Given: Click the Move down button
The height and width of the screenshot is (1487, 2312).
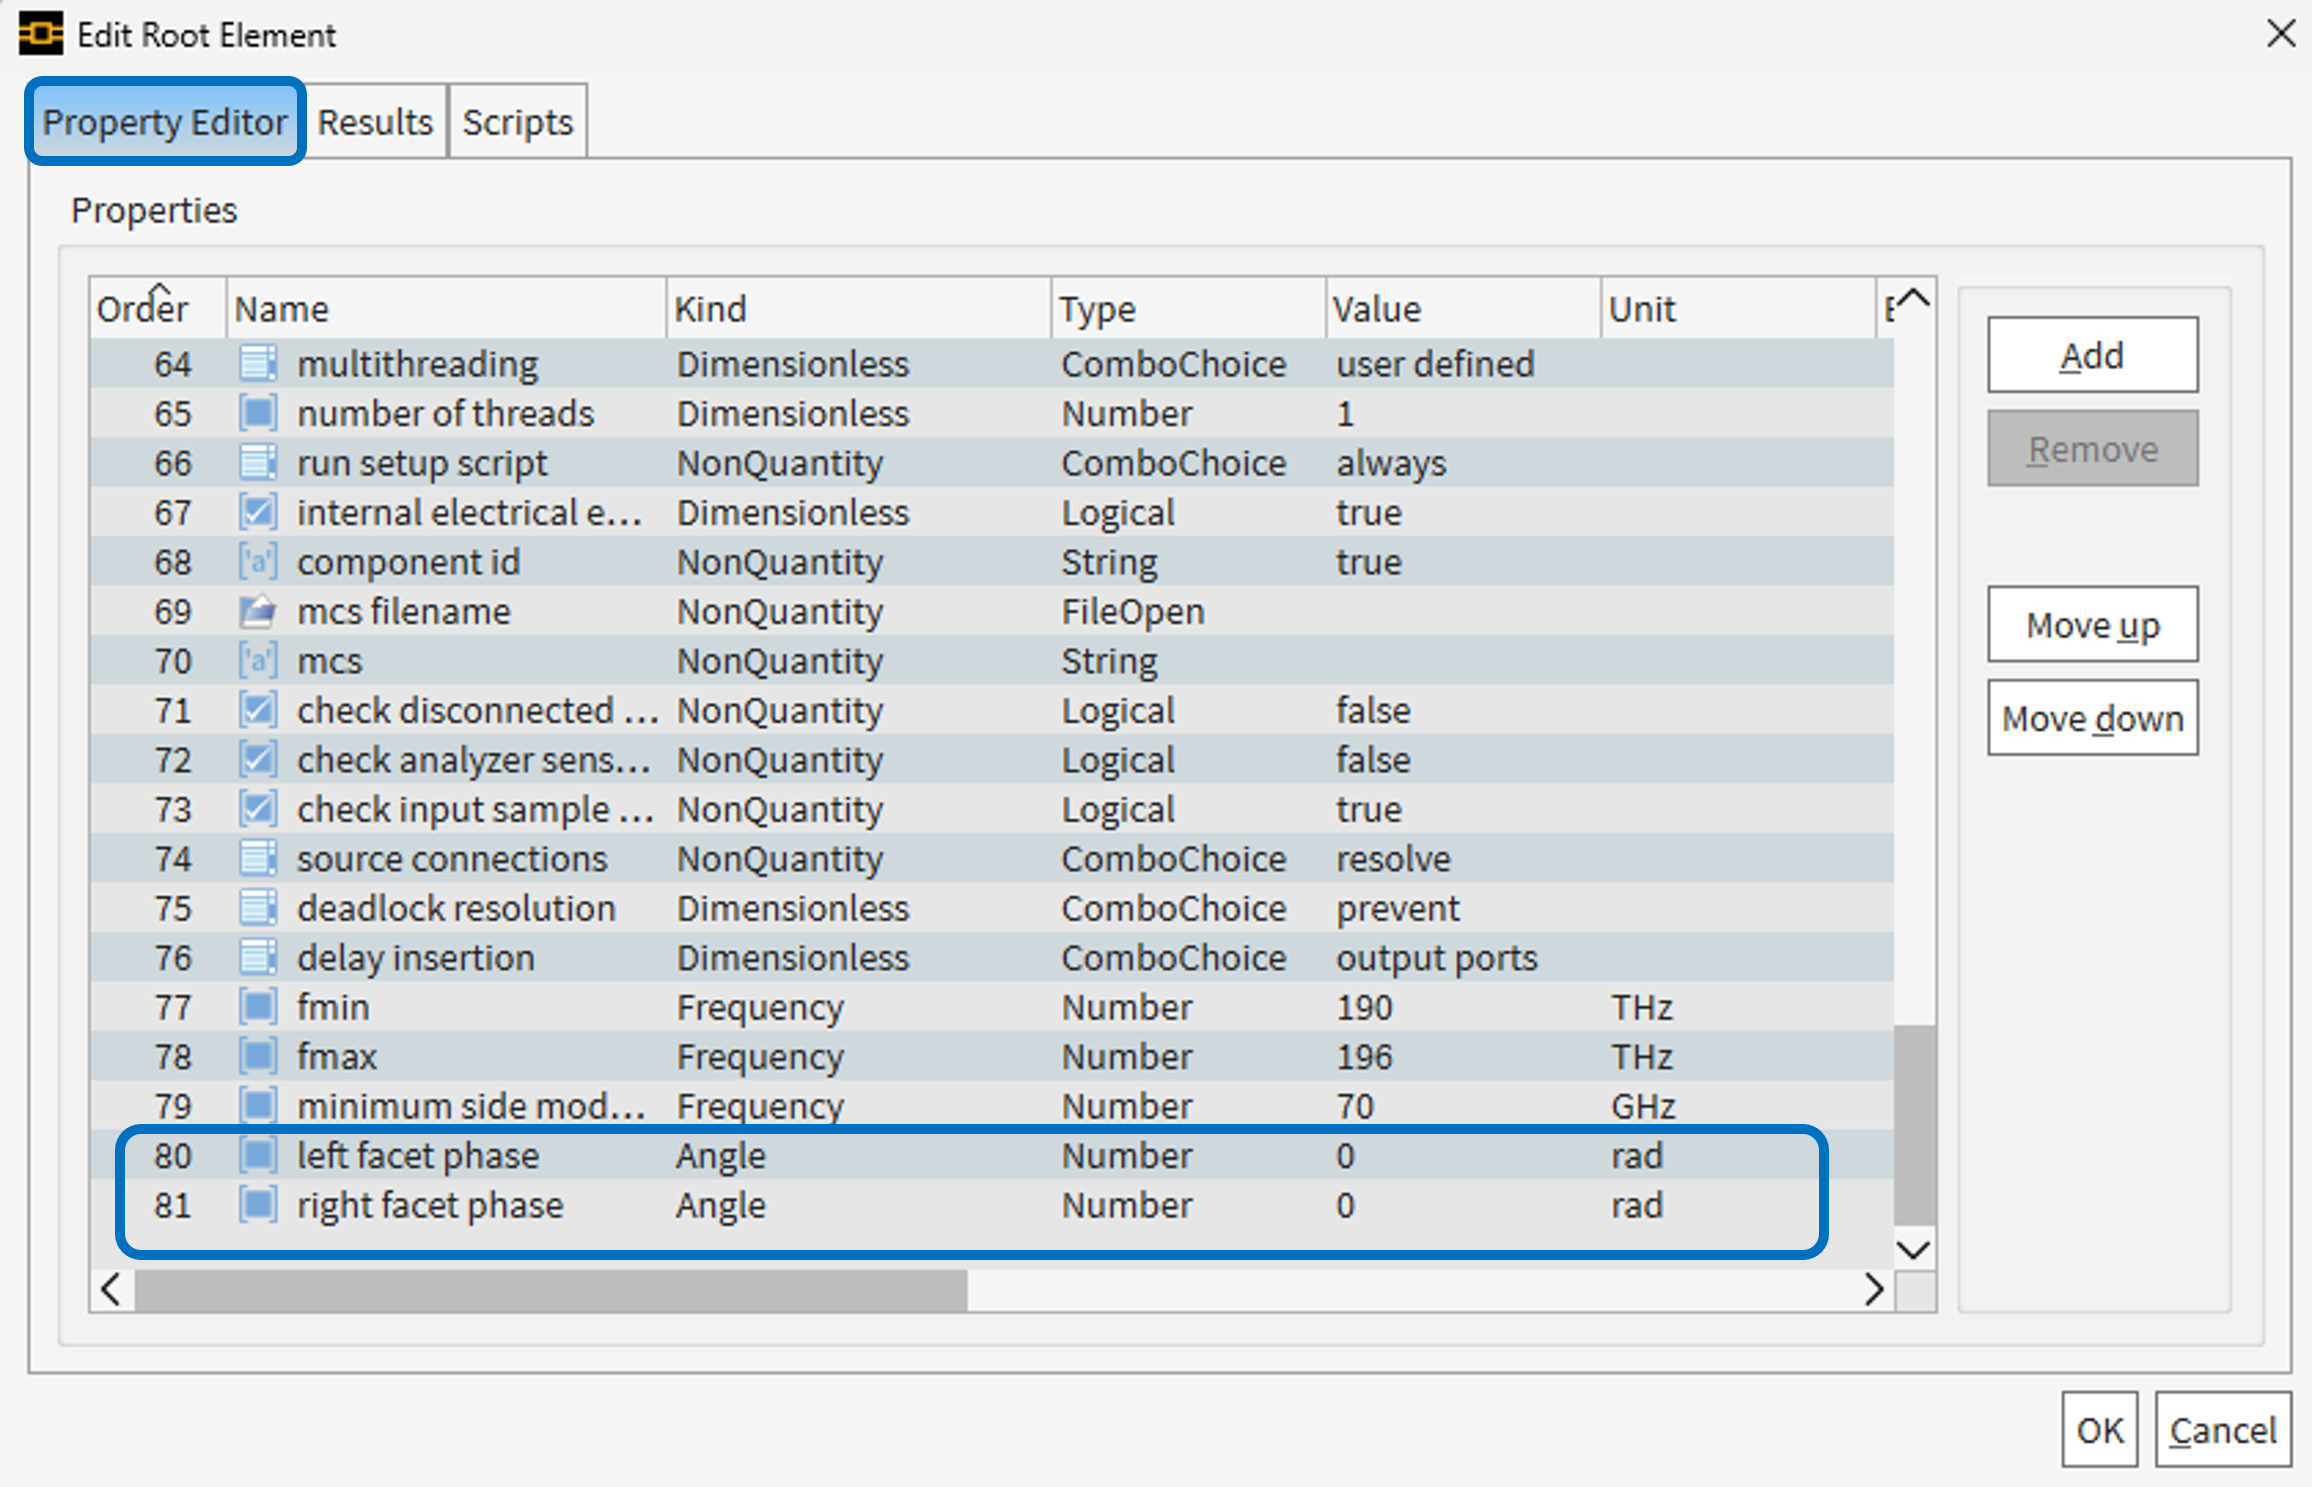Looking at the screenshot, I should tap(2092, 718).
